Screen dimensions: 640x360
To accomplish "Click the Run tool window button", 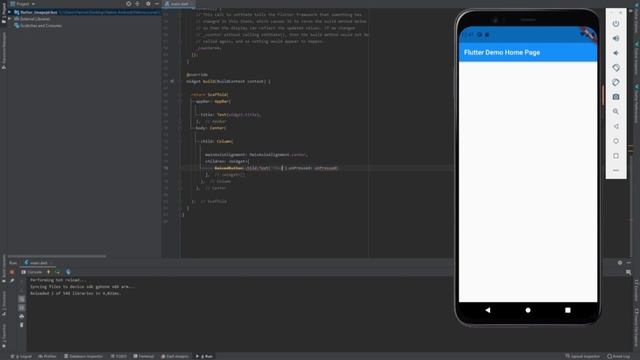I will pos(204,356).
